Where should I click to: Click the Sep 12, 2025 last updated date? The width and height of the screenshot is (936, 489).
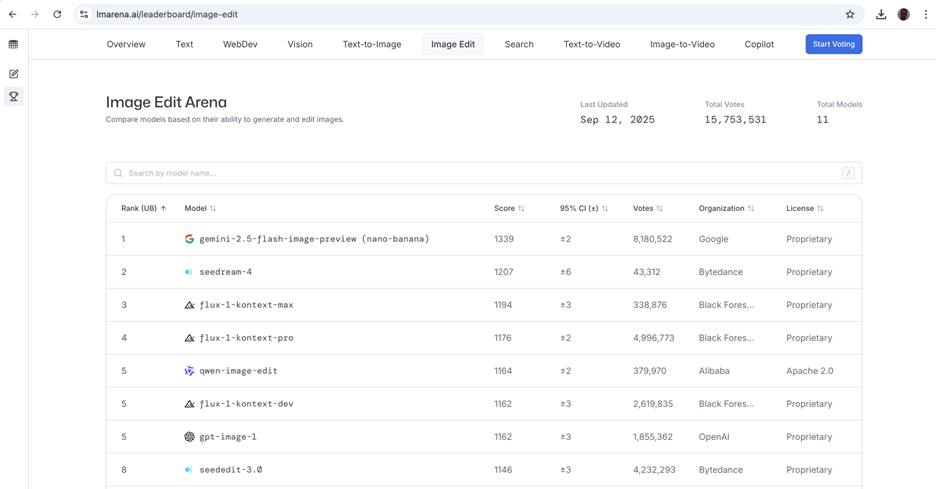(617, 119)
